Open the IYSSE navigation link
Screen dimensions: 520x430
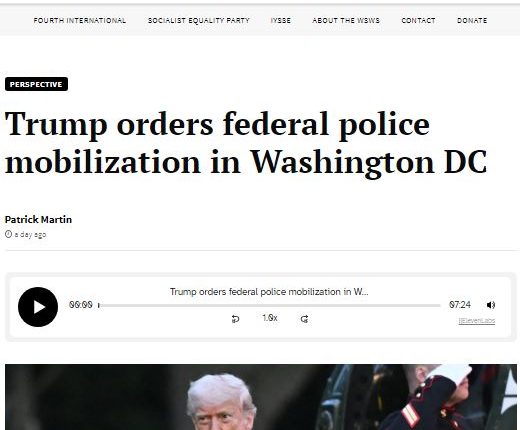[x=281, y=21]
